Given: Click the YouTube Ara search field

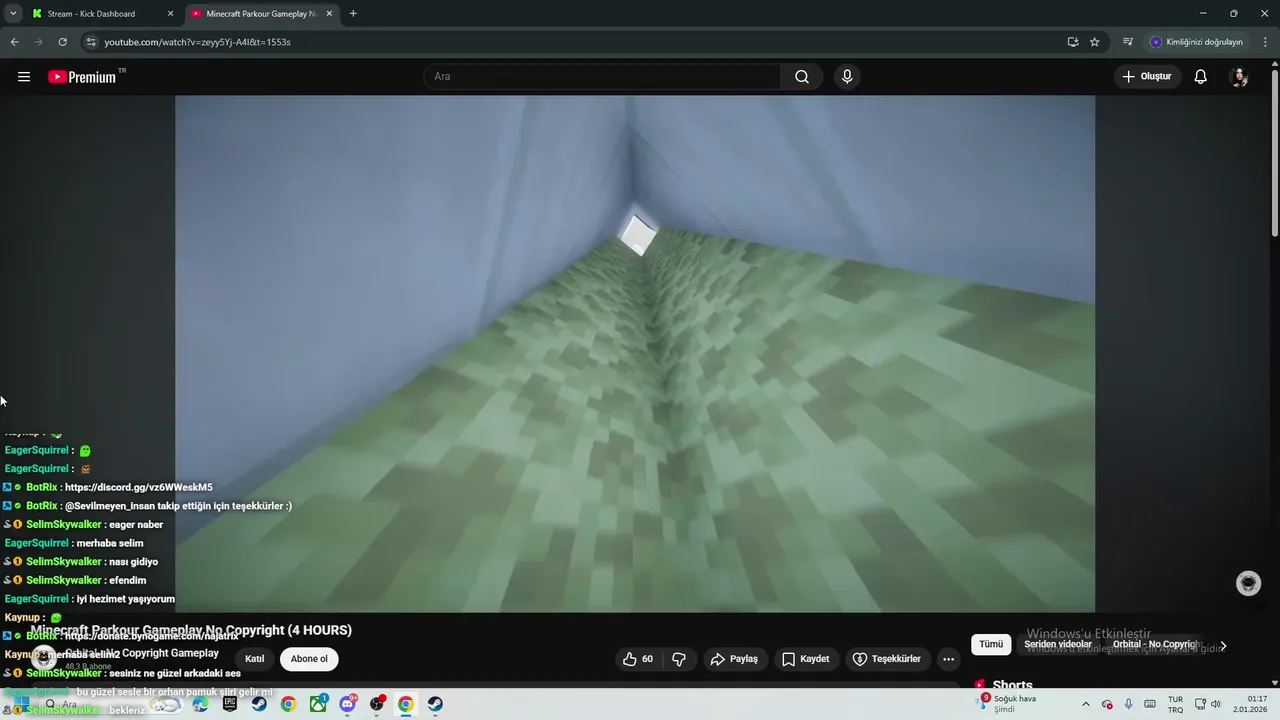Looking at the screenshot, I should coord(603,77).
